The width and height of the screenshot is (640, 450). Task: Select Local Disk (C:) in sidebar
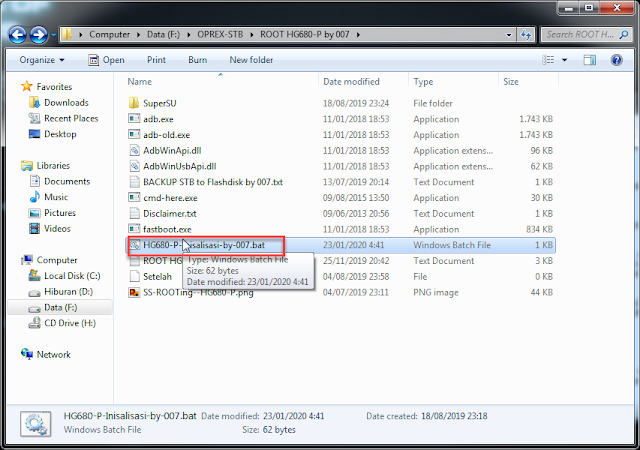pos(71,275)
